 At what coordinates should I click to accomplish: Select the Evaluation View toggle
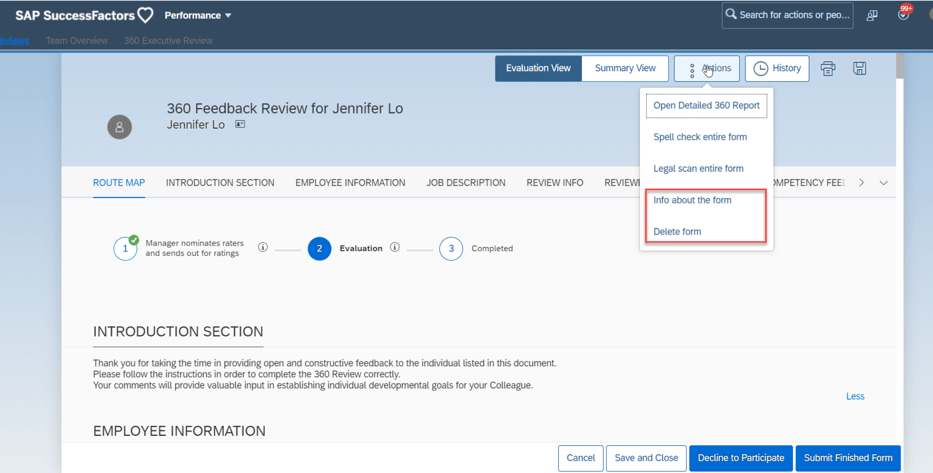(x=538, y=68)
